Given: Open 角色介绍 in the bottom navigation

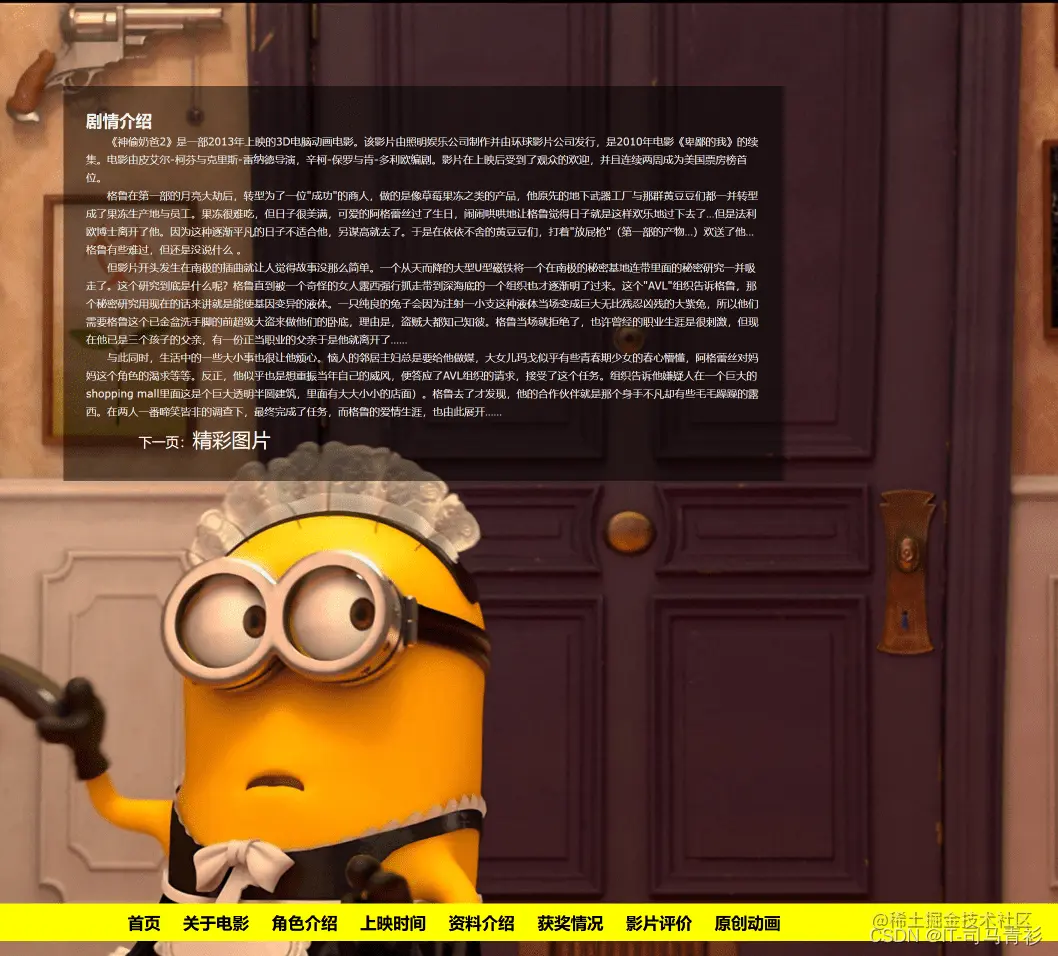Looking at the screenshot, I should pyautogui.click(x=304, y=923).
